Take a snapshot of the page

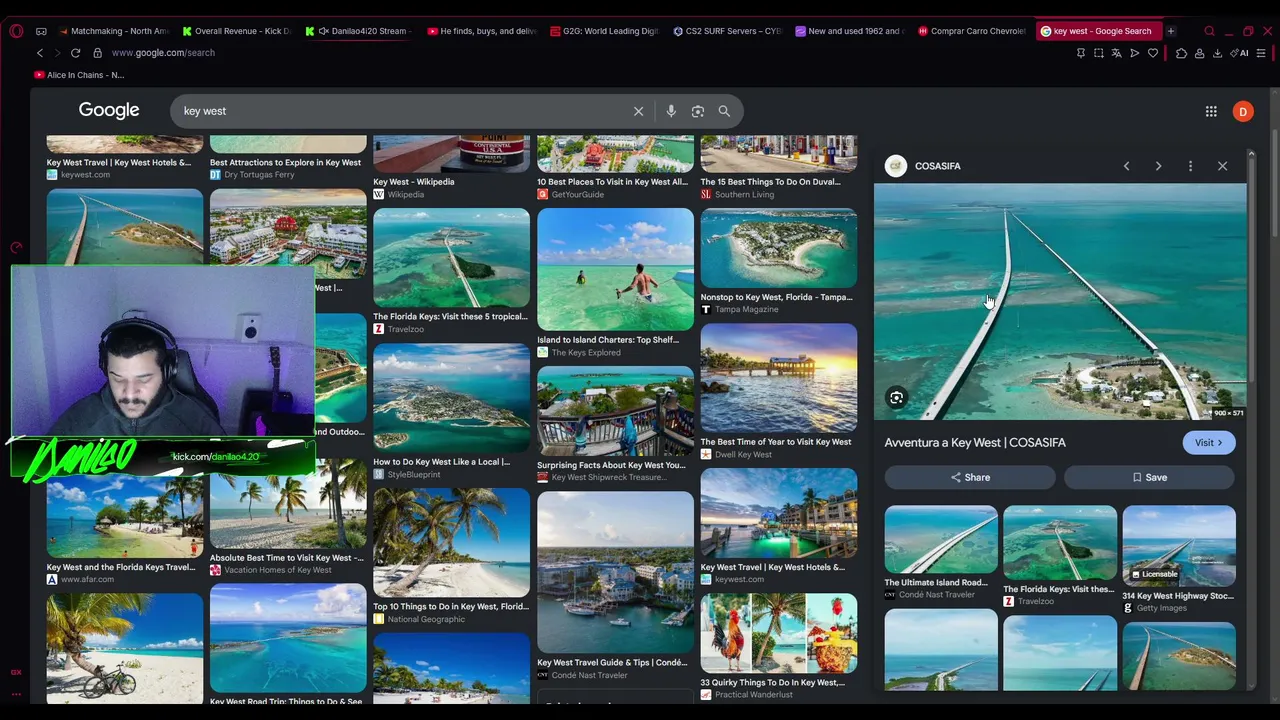[x=1098, y=53]
